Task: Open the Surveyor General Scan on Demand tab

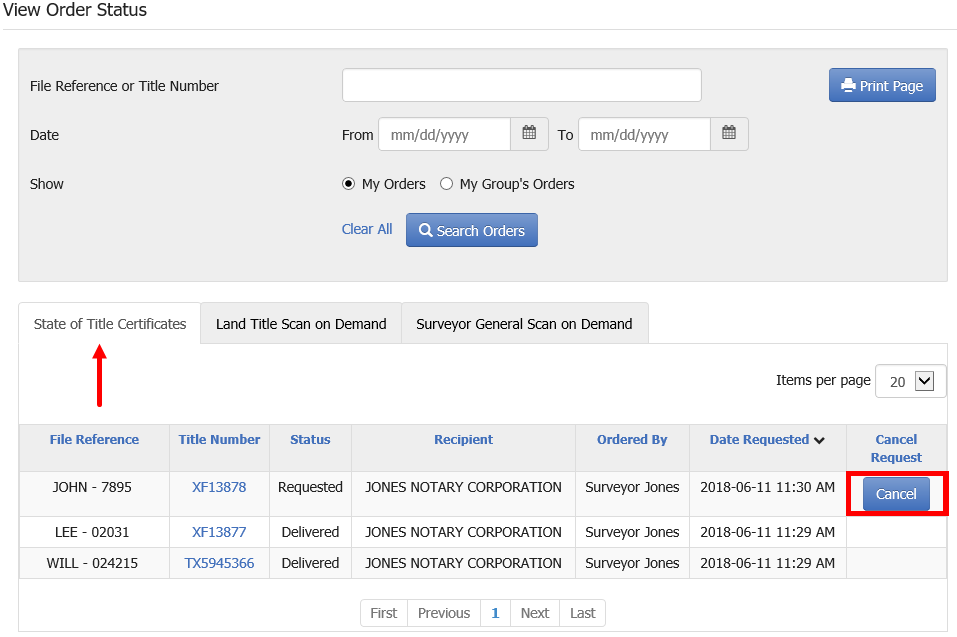Action: pyautogui.click(x=524, y=324)
